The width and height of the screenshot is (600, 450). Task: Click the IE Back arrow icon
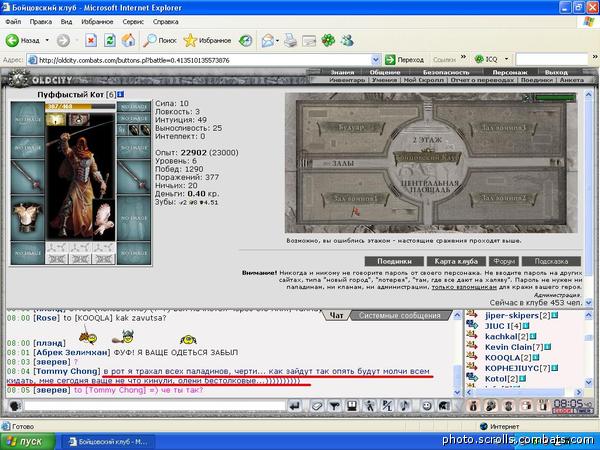pyautogui.click(x=12, y=40)
